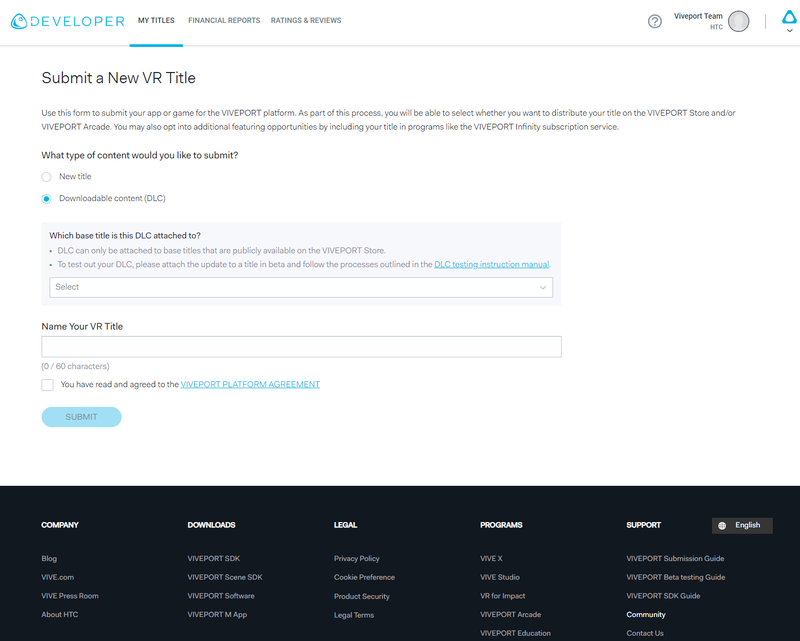The image size is (800, 641).
Task: Click the VIVEPORT Software download link
Action: (x=221, y=596)
